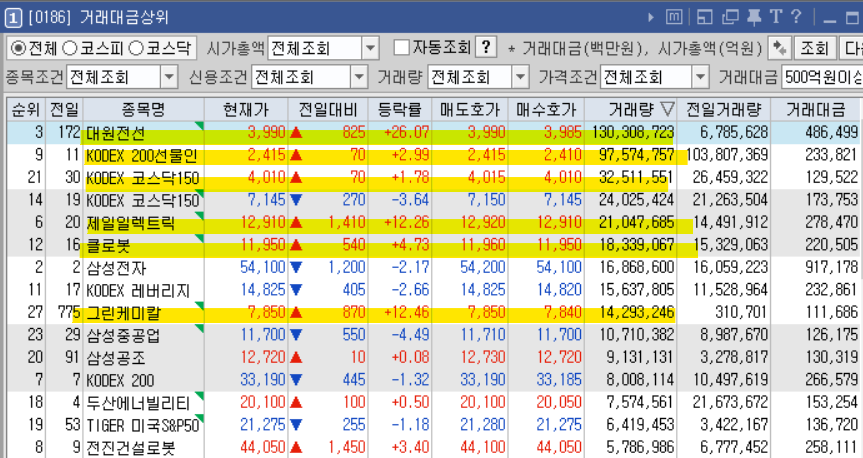The height and width of the screenshot is (458, 863).
Task: Click the window layout icon in title bar
Action: click(704, 17)
